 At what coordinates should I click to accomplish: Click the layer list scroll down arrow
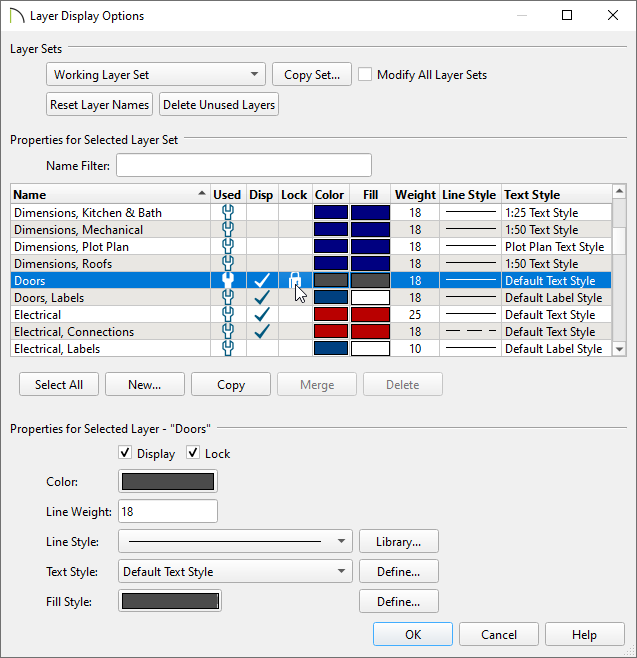[619, 349]
